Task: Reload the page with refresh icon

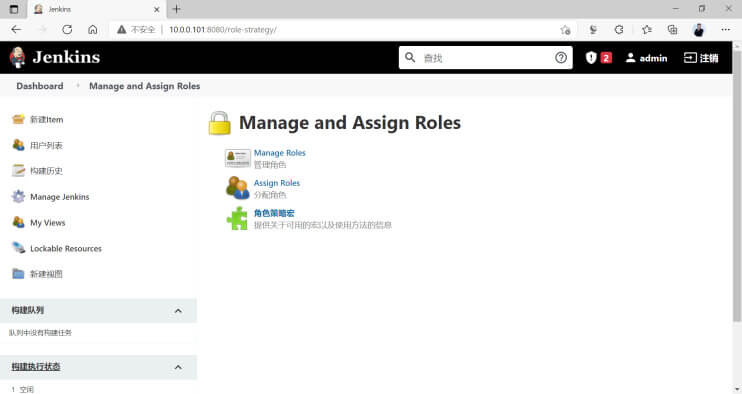Action: coord(67,29)
